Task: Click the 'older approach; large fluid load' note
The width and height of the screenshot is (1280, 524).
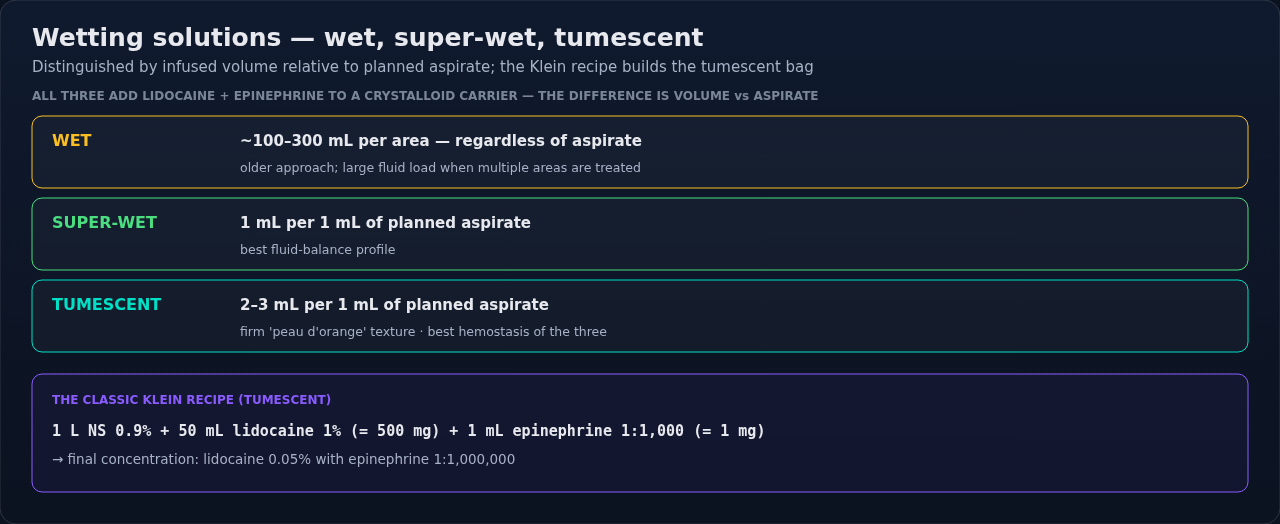Action: (x=440, y=168)
